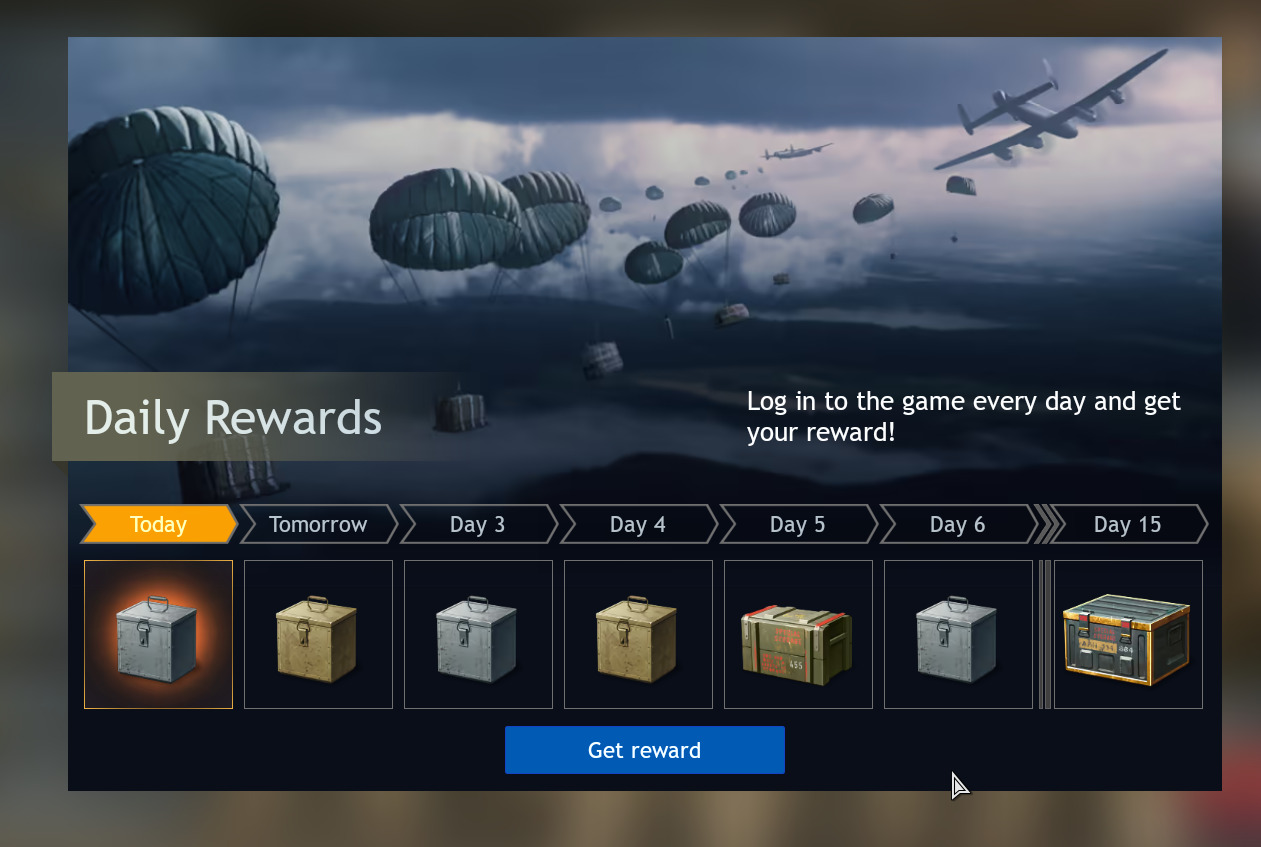The width and height of the screenshot is (1261, 847).
Task: Switch to the Tomorrow tab
Action: click(x=319, y=524)
